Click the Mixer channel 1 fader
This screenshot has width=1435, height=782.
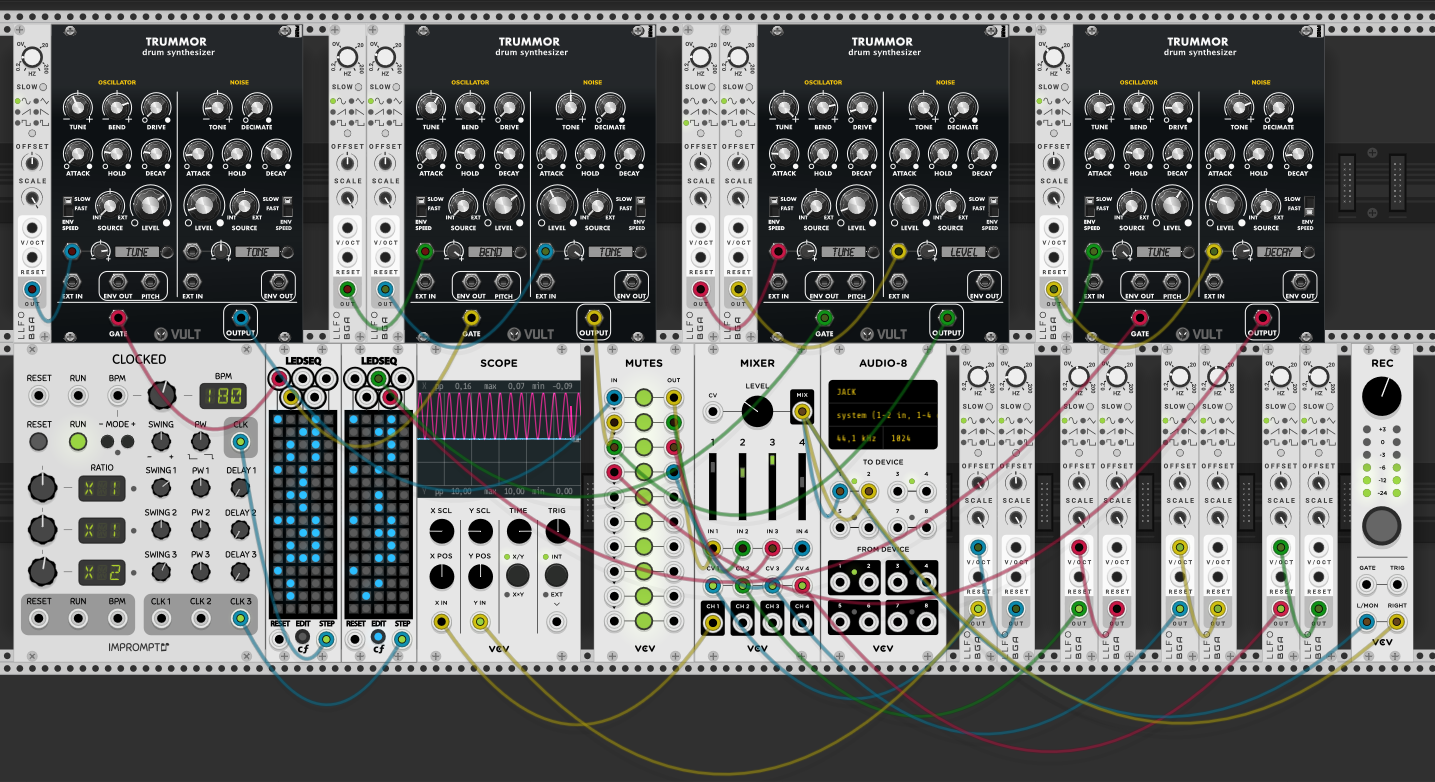713,488
